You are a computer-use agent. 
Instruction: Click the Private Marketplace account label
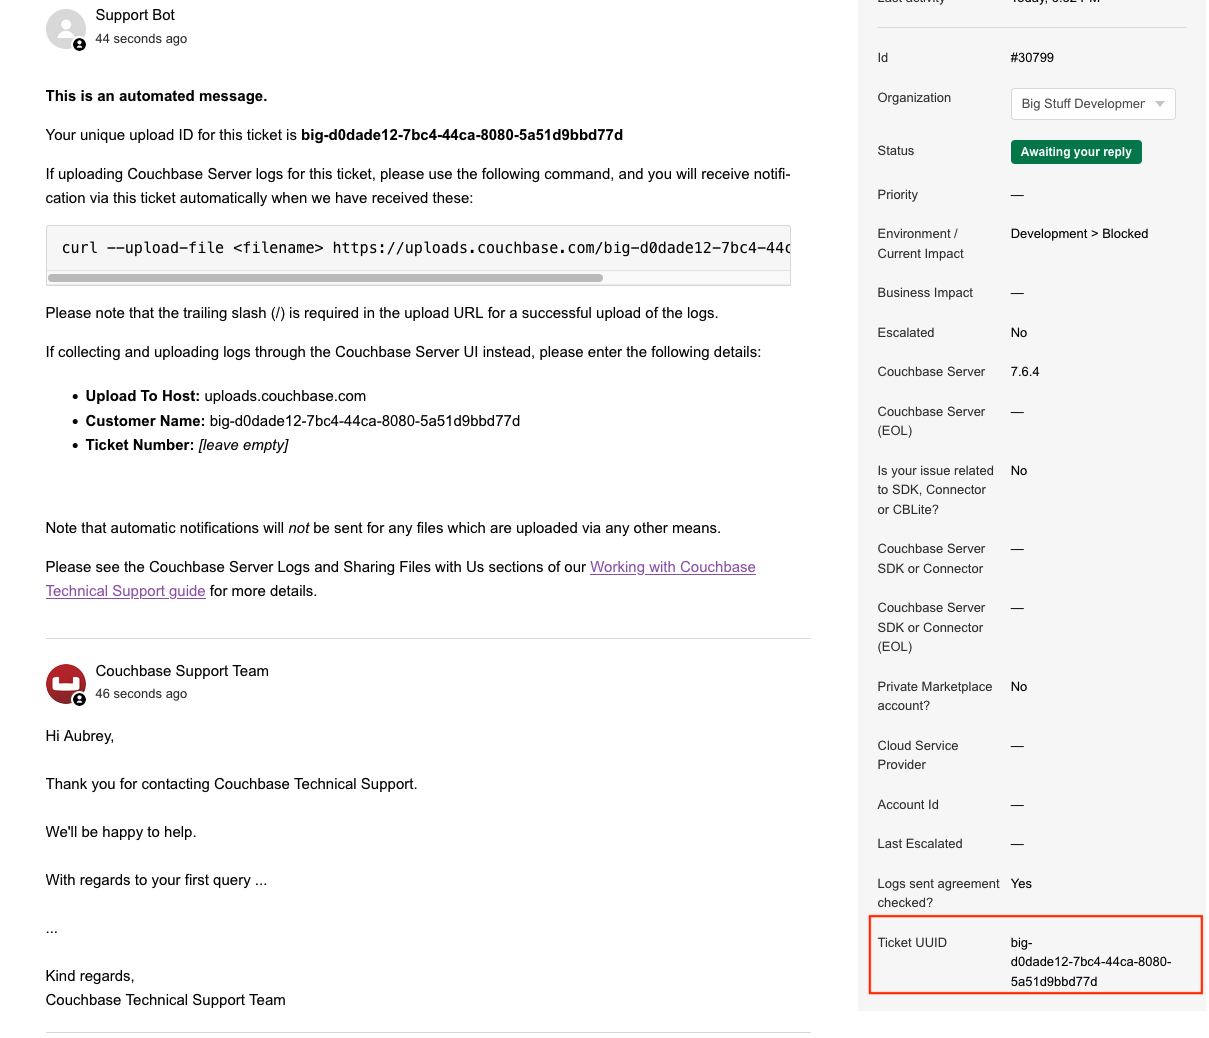935,696
